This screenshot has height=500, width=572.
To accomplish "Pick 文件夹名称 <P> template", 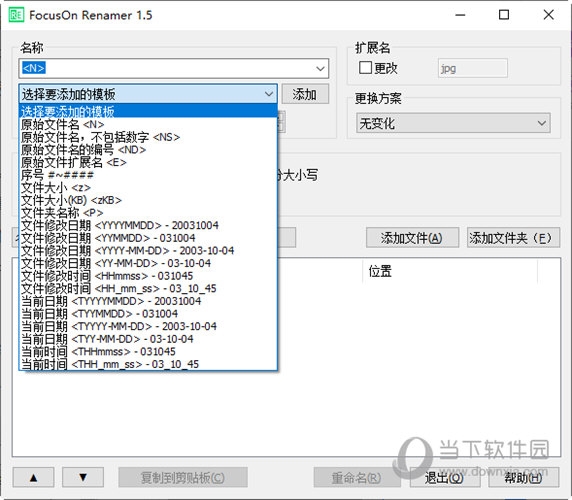I will click(x=148, y=213).
